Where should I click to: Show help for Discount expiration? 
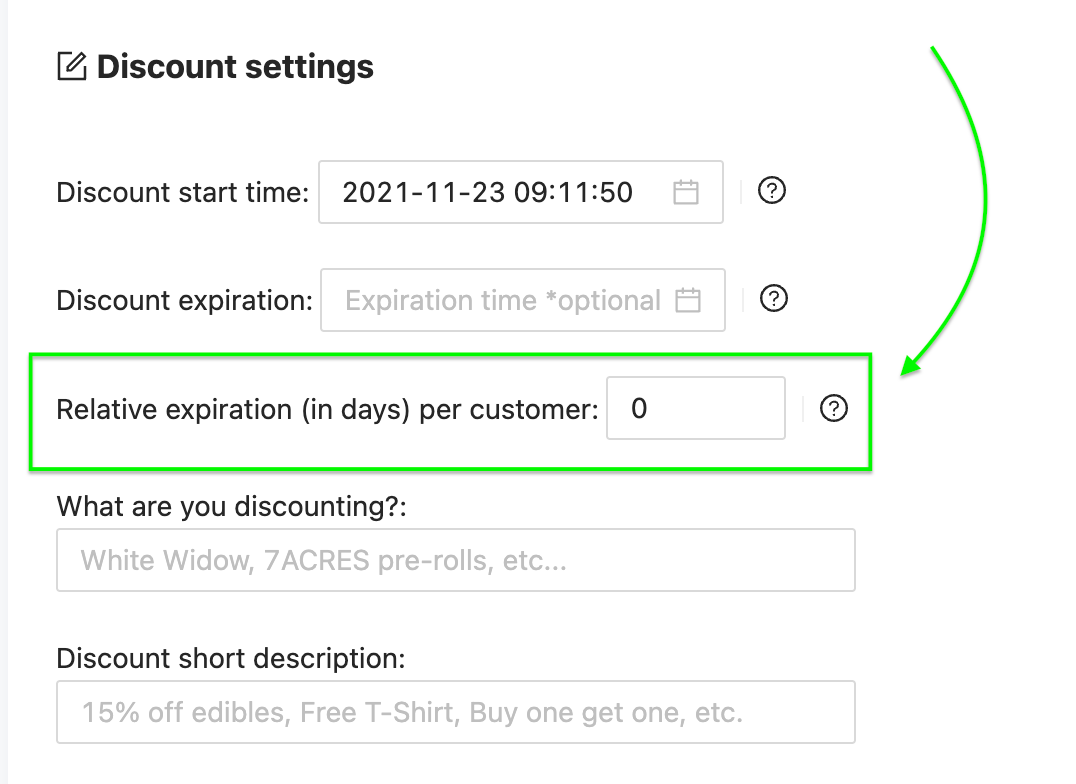coord(773,299)
